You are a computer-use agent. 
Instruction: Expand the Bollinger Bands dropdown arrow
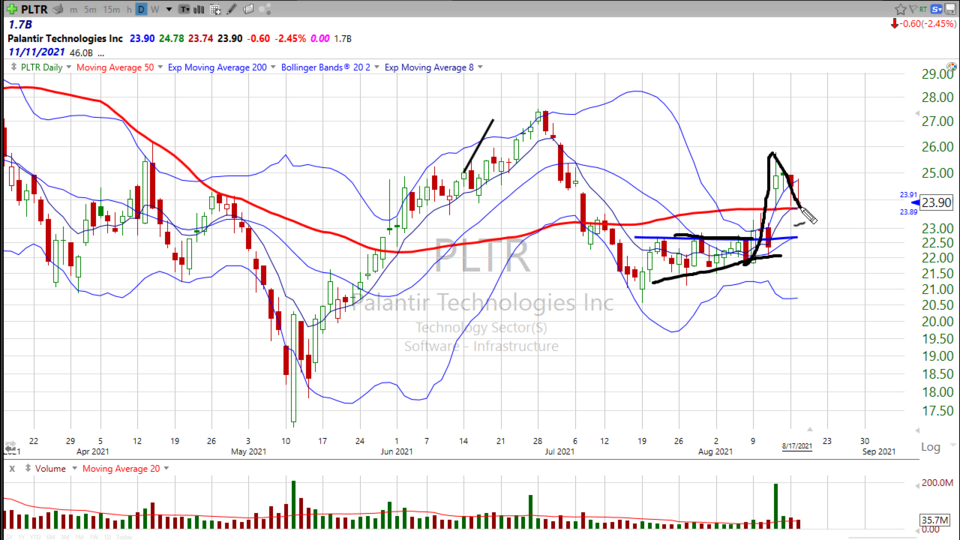pos(377,67)
